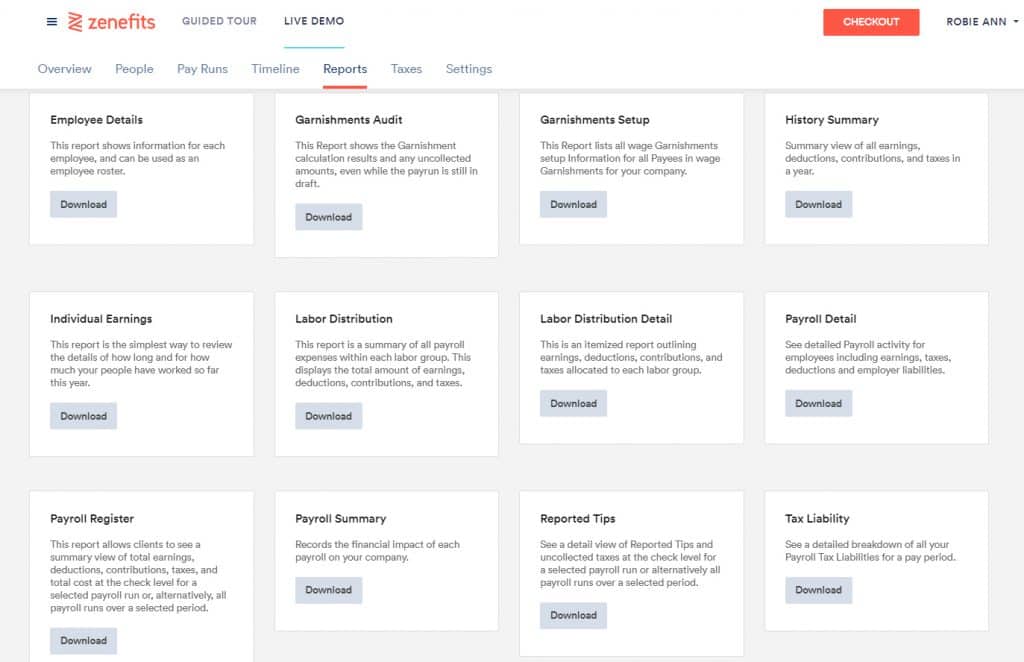Click the CHECKOUT button
This screenshot has width=1024, height=662.
[x=871, y=20]
